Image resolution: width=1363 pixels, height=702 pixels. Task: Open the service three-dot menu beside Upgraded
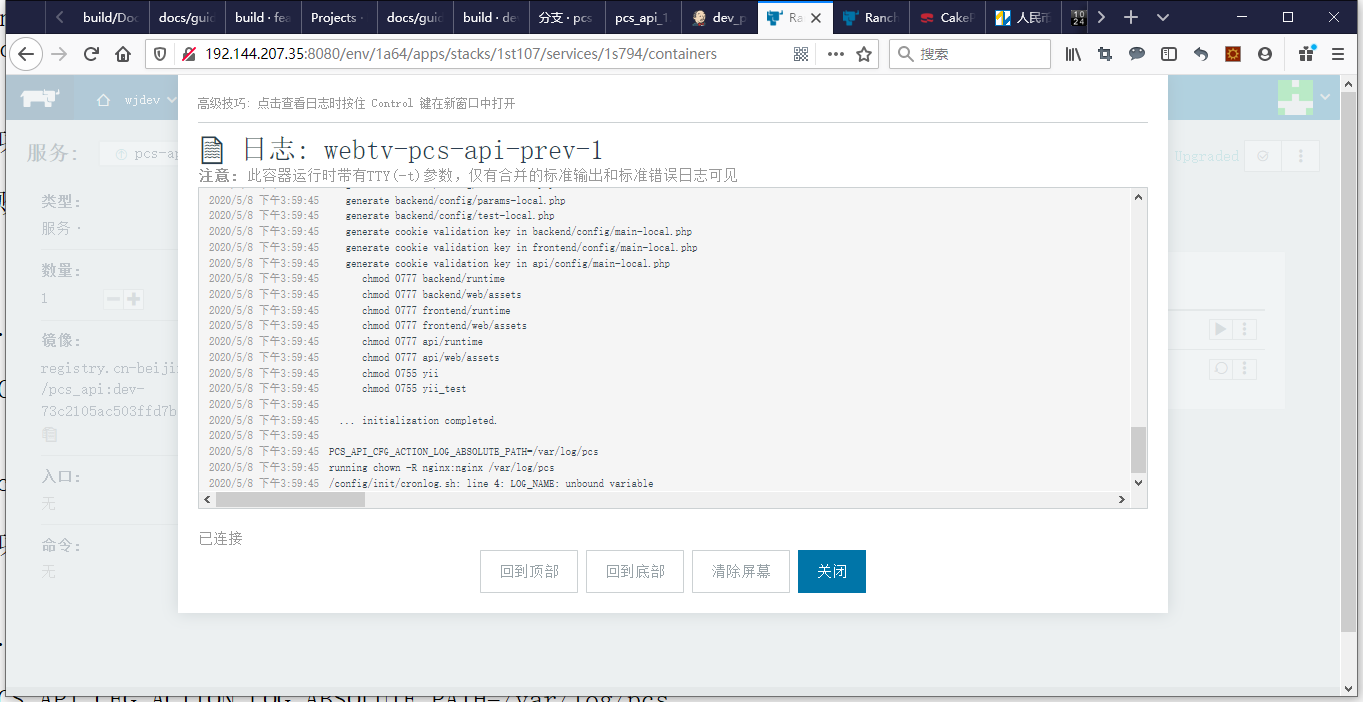pos(1301,156)
